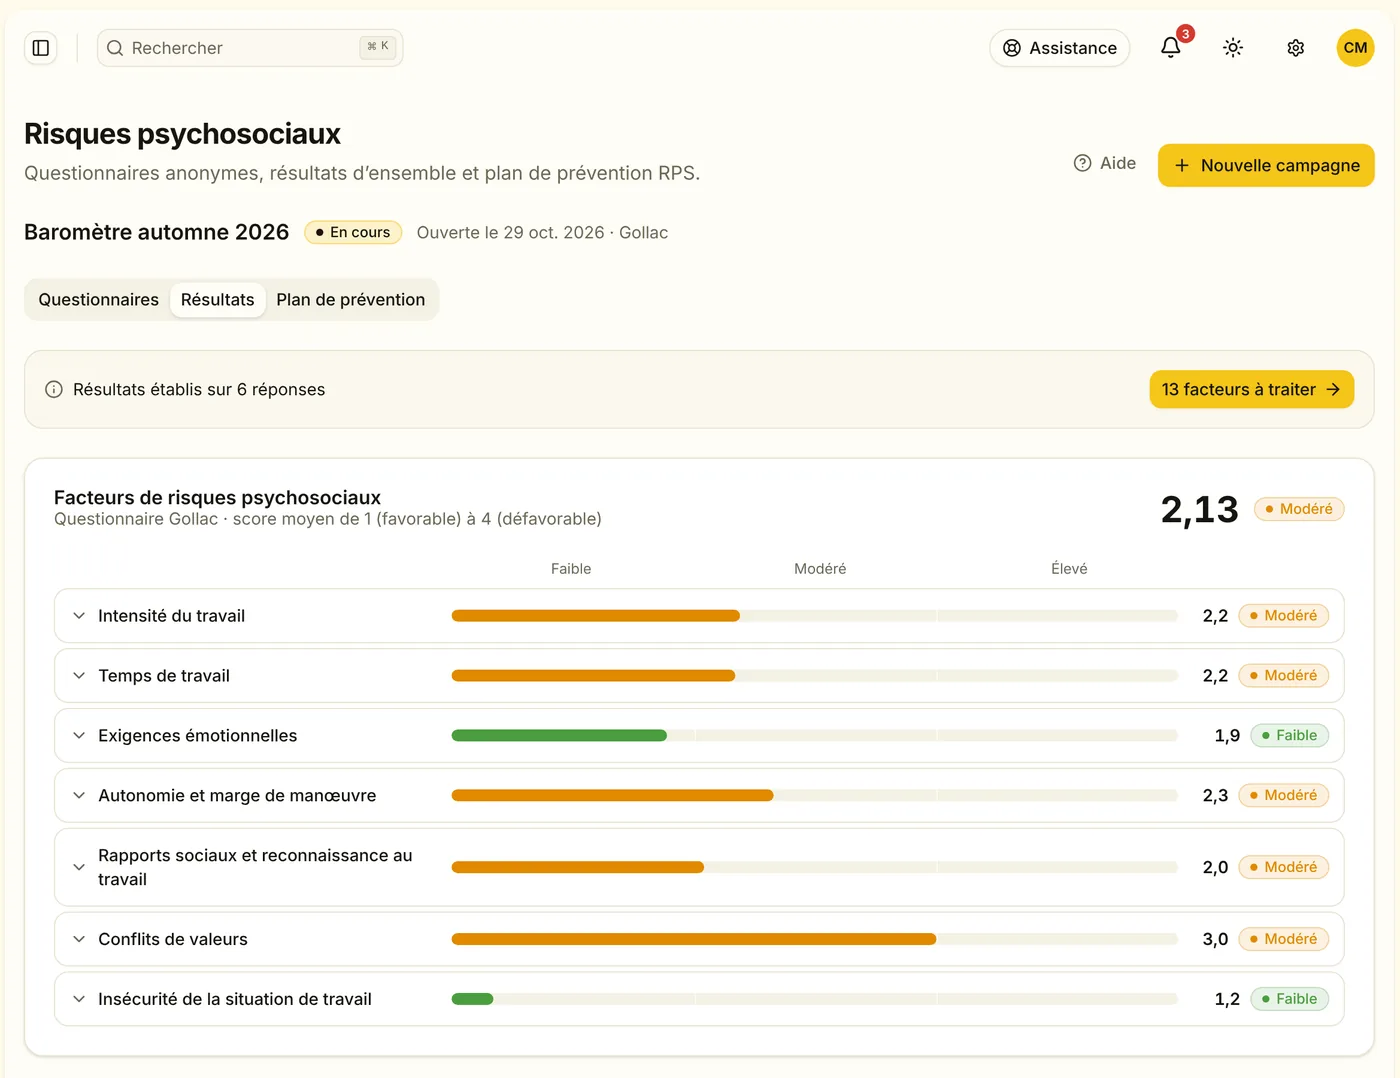Open the notifications bell
This screenshot has width=1400, height=1078.
coord(1171,48)
